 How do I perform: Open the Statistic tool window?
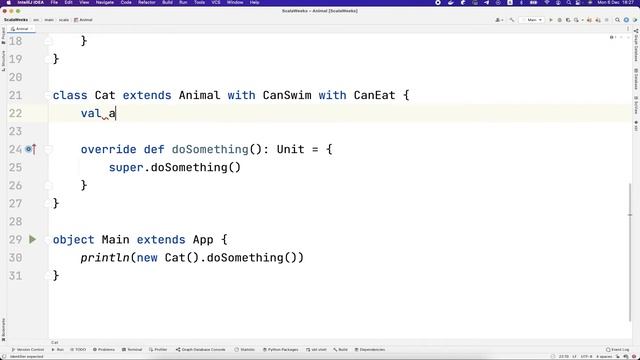tap(245, 350)
